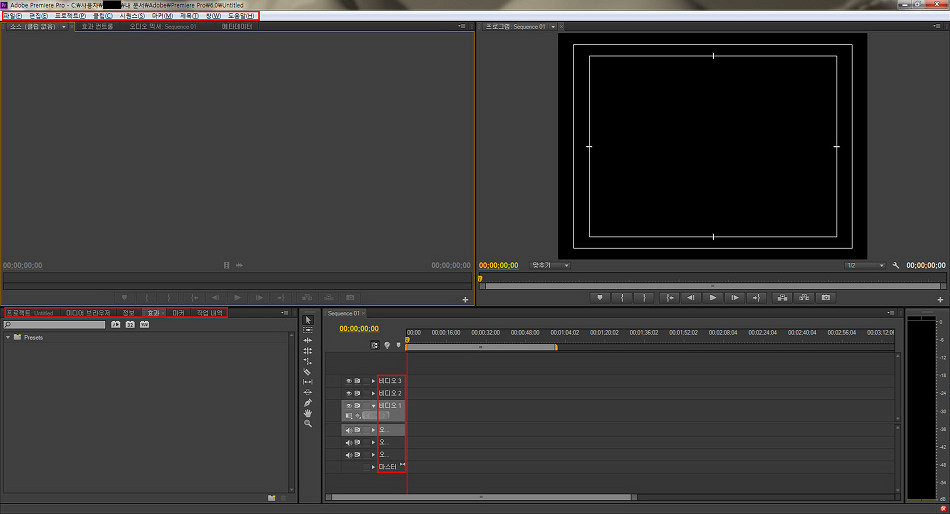The height and width of the screenshot is (514, 950).
Task: Hide the 비디오 3 track with eye icon
Action: 349,381
